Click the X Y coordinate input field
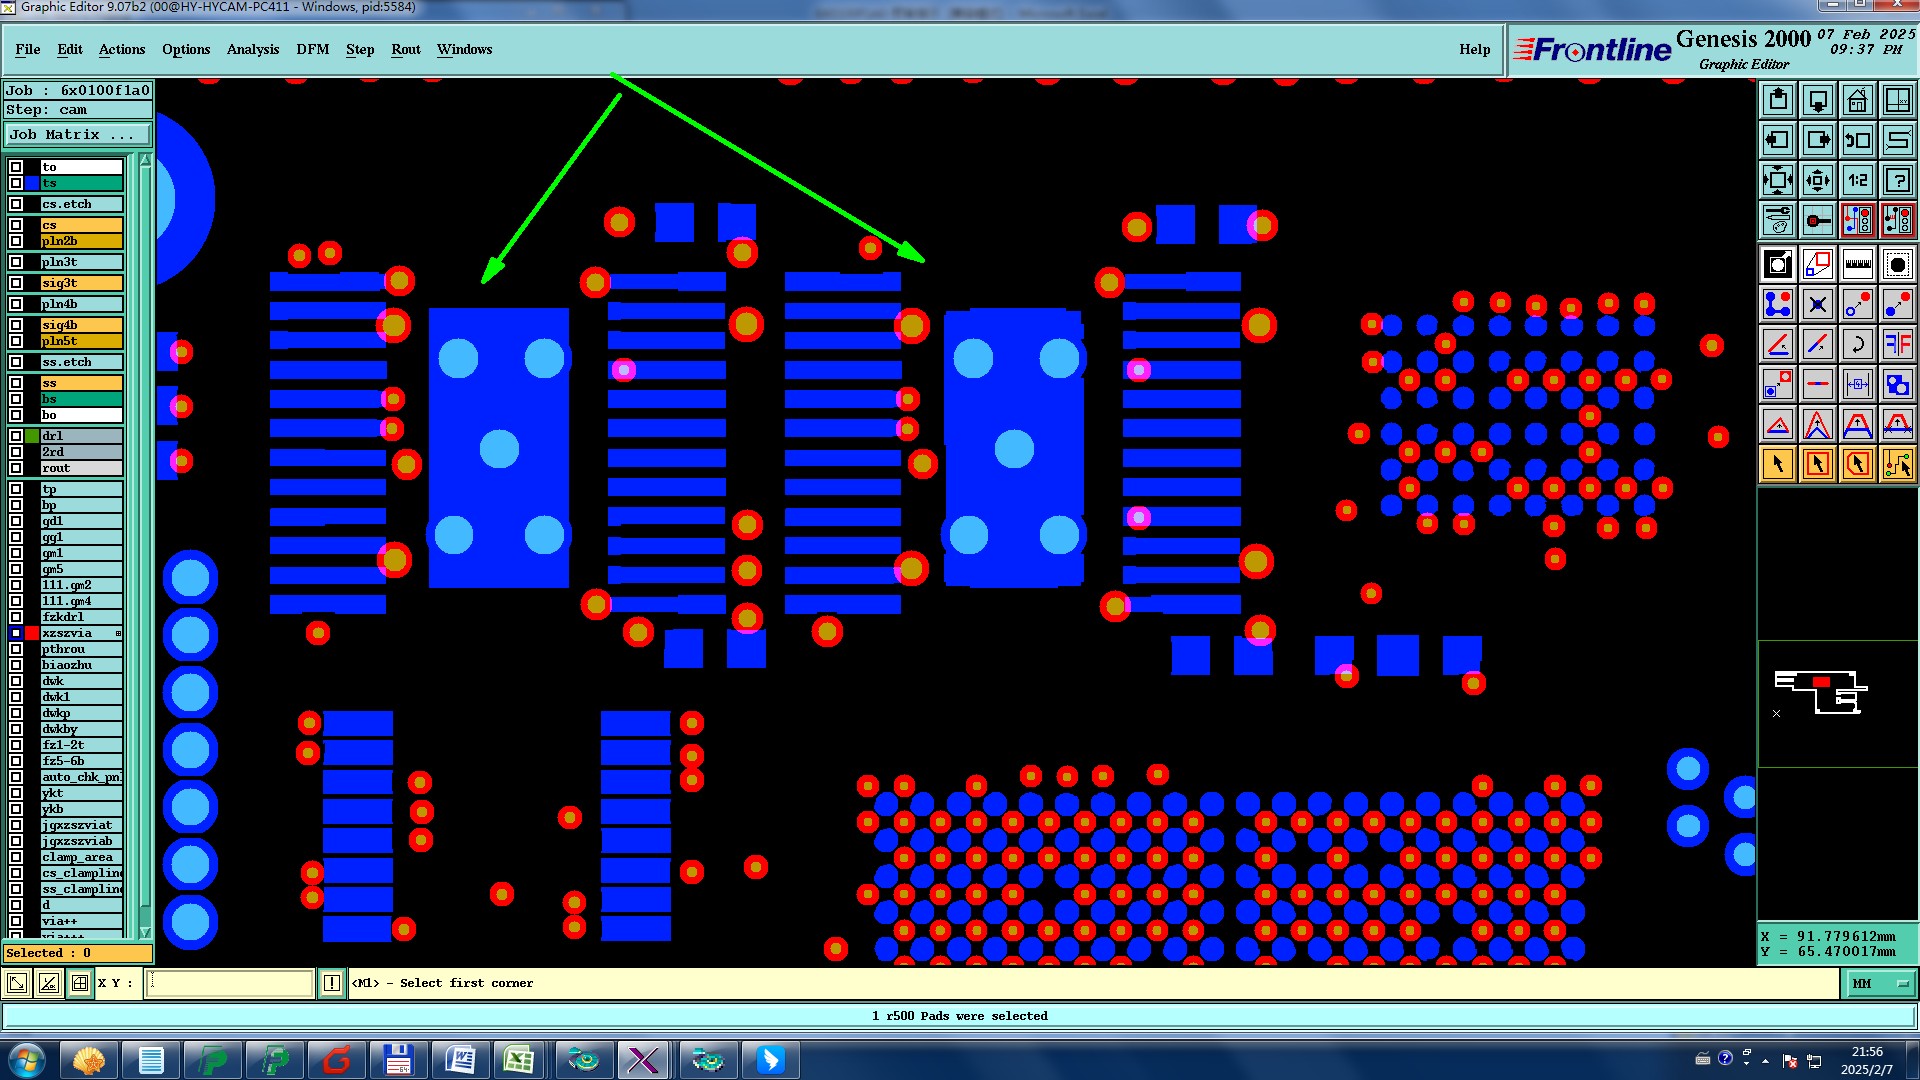 click(230, 984)
